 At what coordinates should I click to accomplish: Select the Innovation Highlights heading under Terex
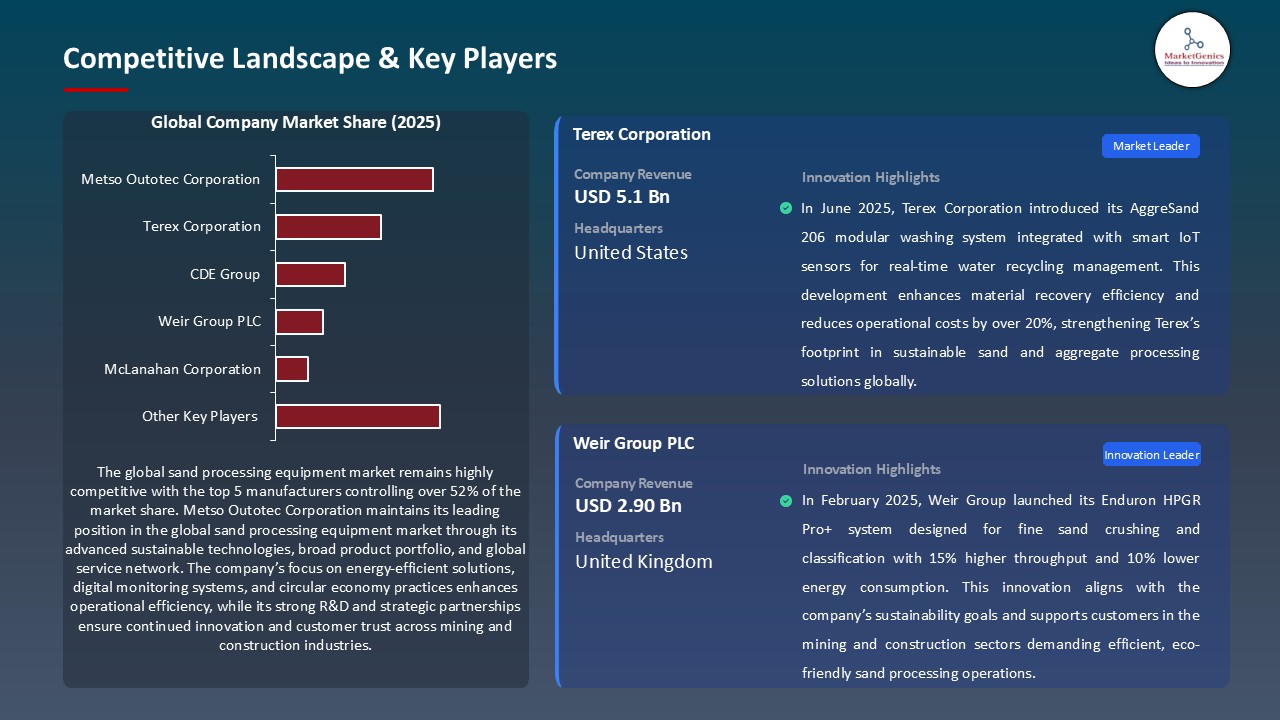(870, 177)
